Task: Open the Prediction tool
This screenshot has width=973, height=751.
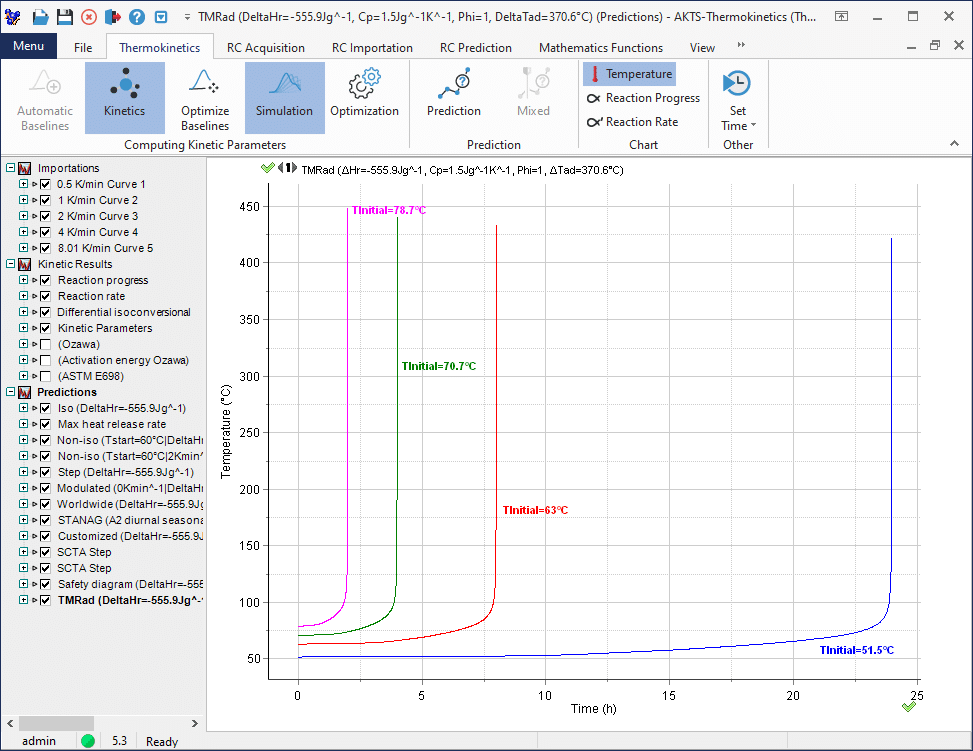Action: click(453, 97)
